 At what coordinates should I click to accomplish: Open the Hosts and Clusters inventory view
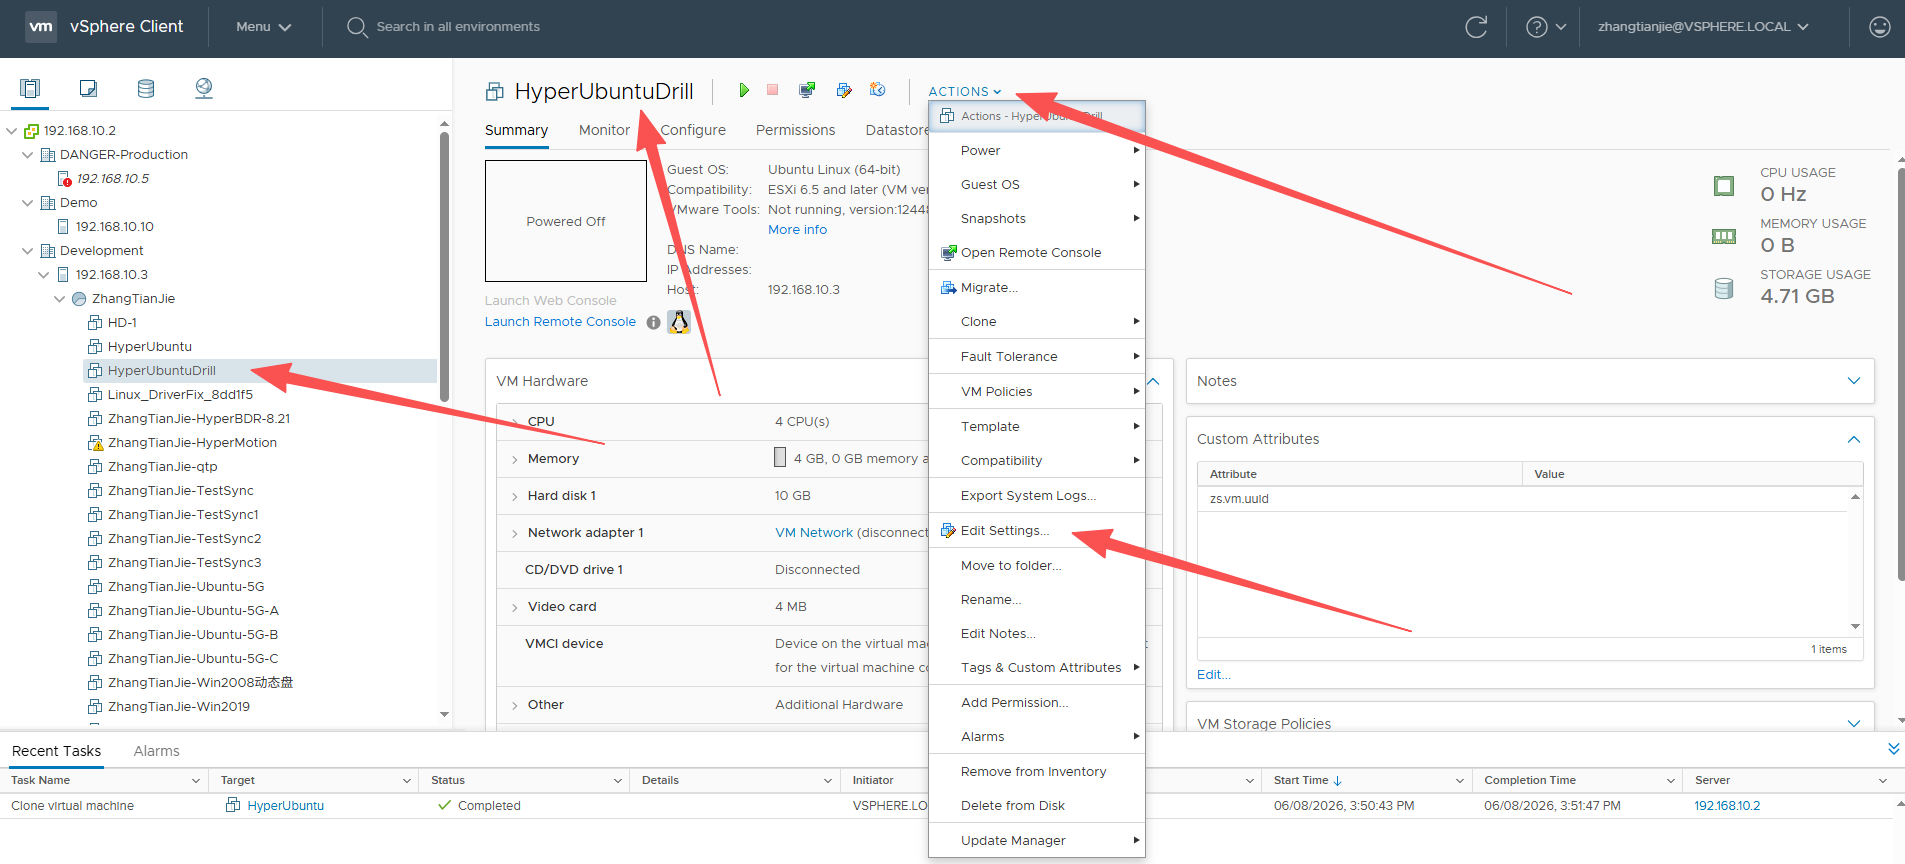(x=30, y=88)
